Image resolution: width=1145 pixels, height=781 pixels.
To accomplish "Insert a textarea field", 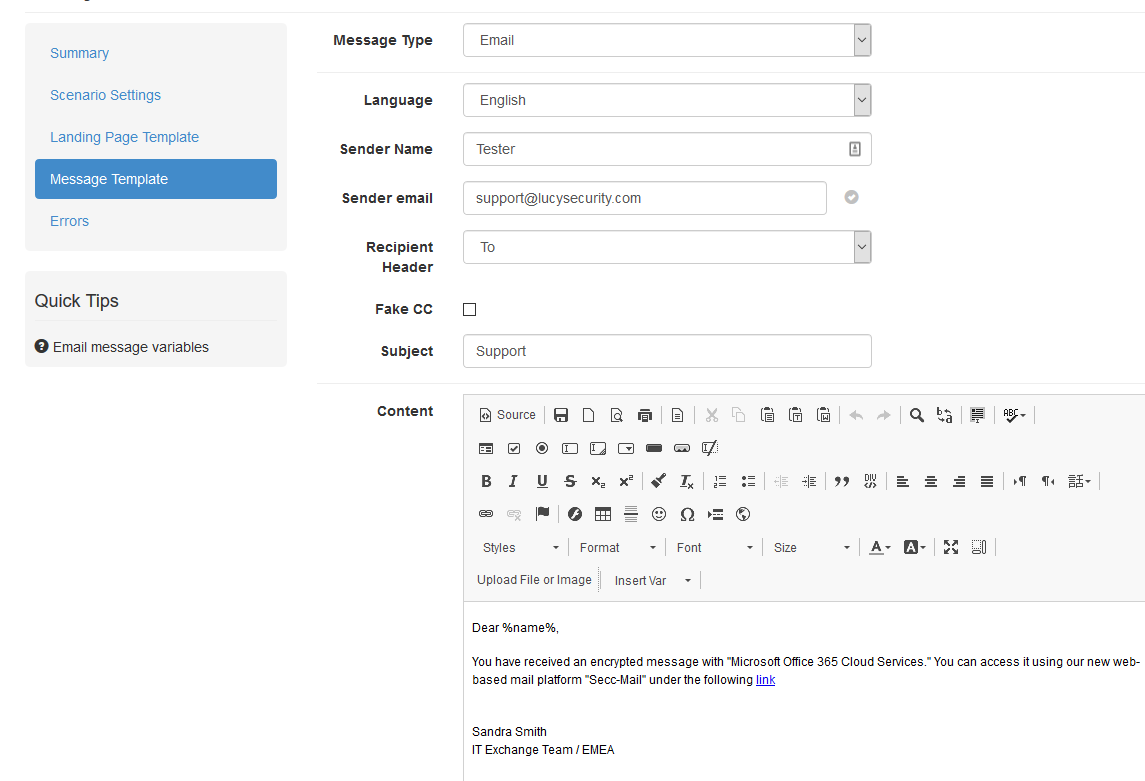I will point(598,448).
